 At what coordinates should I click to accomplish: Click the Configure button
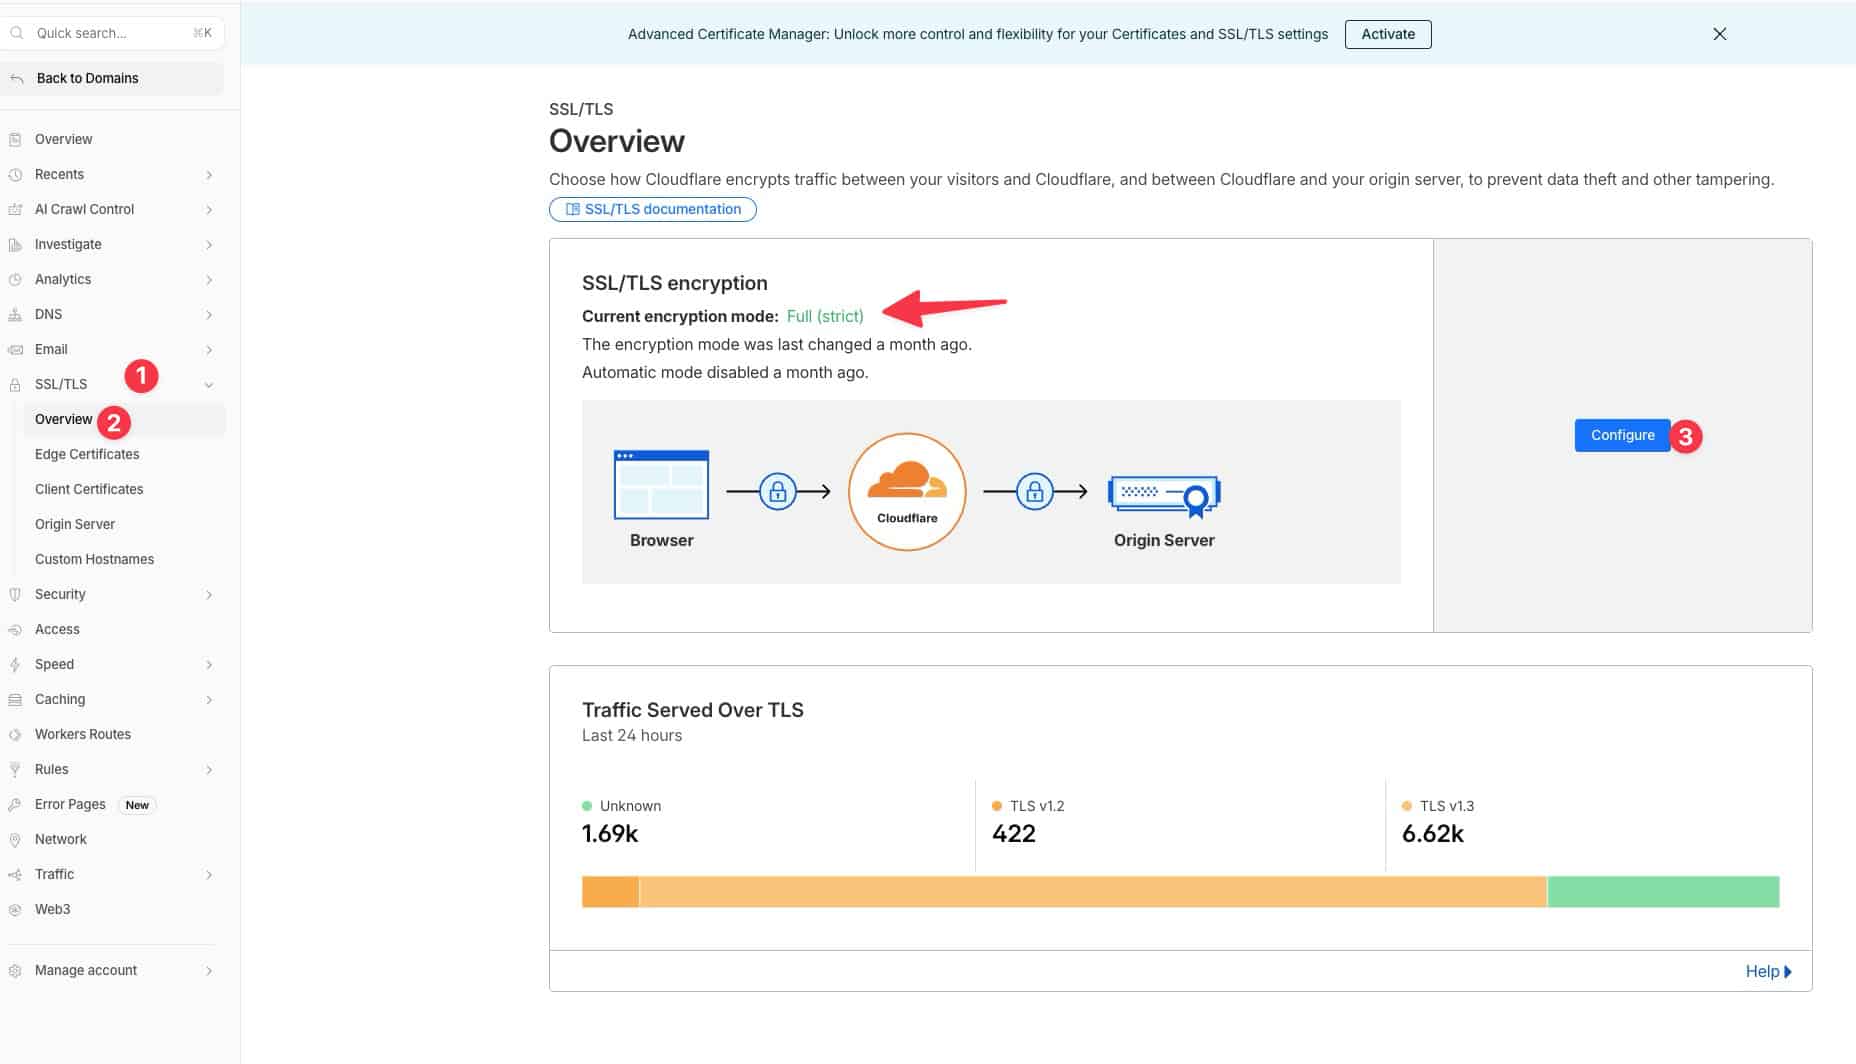click(1622, 435)
